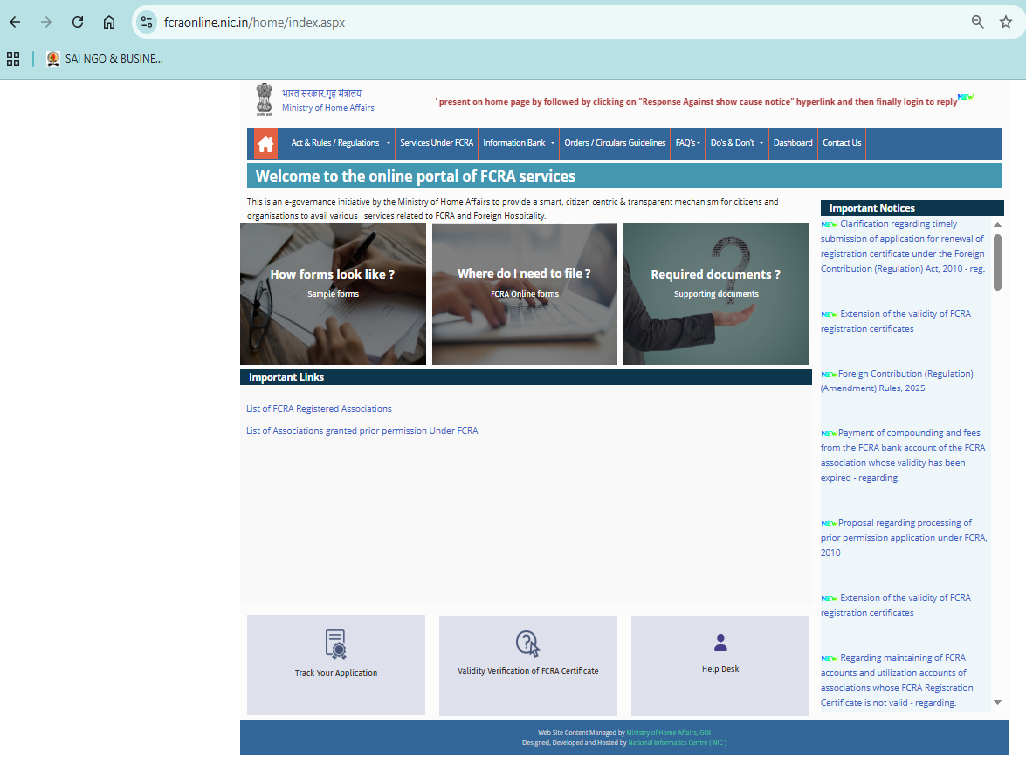The image size is (1026, 776).
Task: Go back using browser back arrow
Action: coord(15,22)
